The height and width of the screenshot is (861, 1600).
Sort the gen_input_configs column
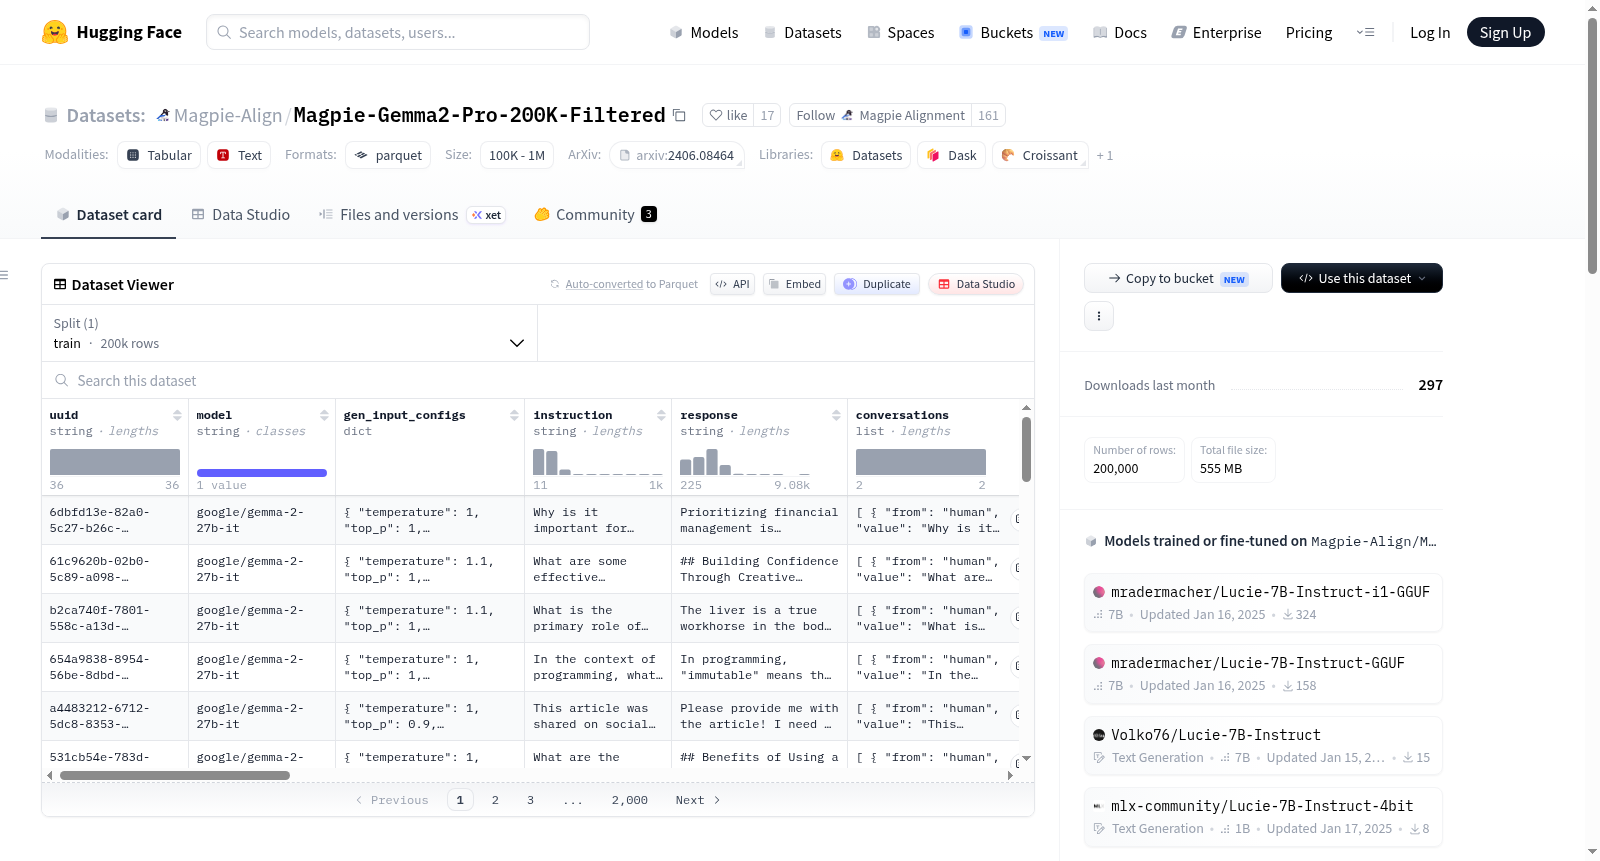click(x=514, y=415)
